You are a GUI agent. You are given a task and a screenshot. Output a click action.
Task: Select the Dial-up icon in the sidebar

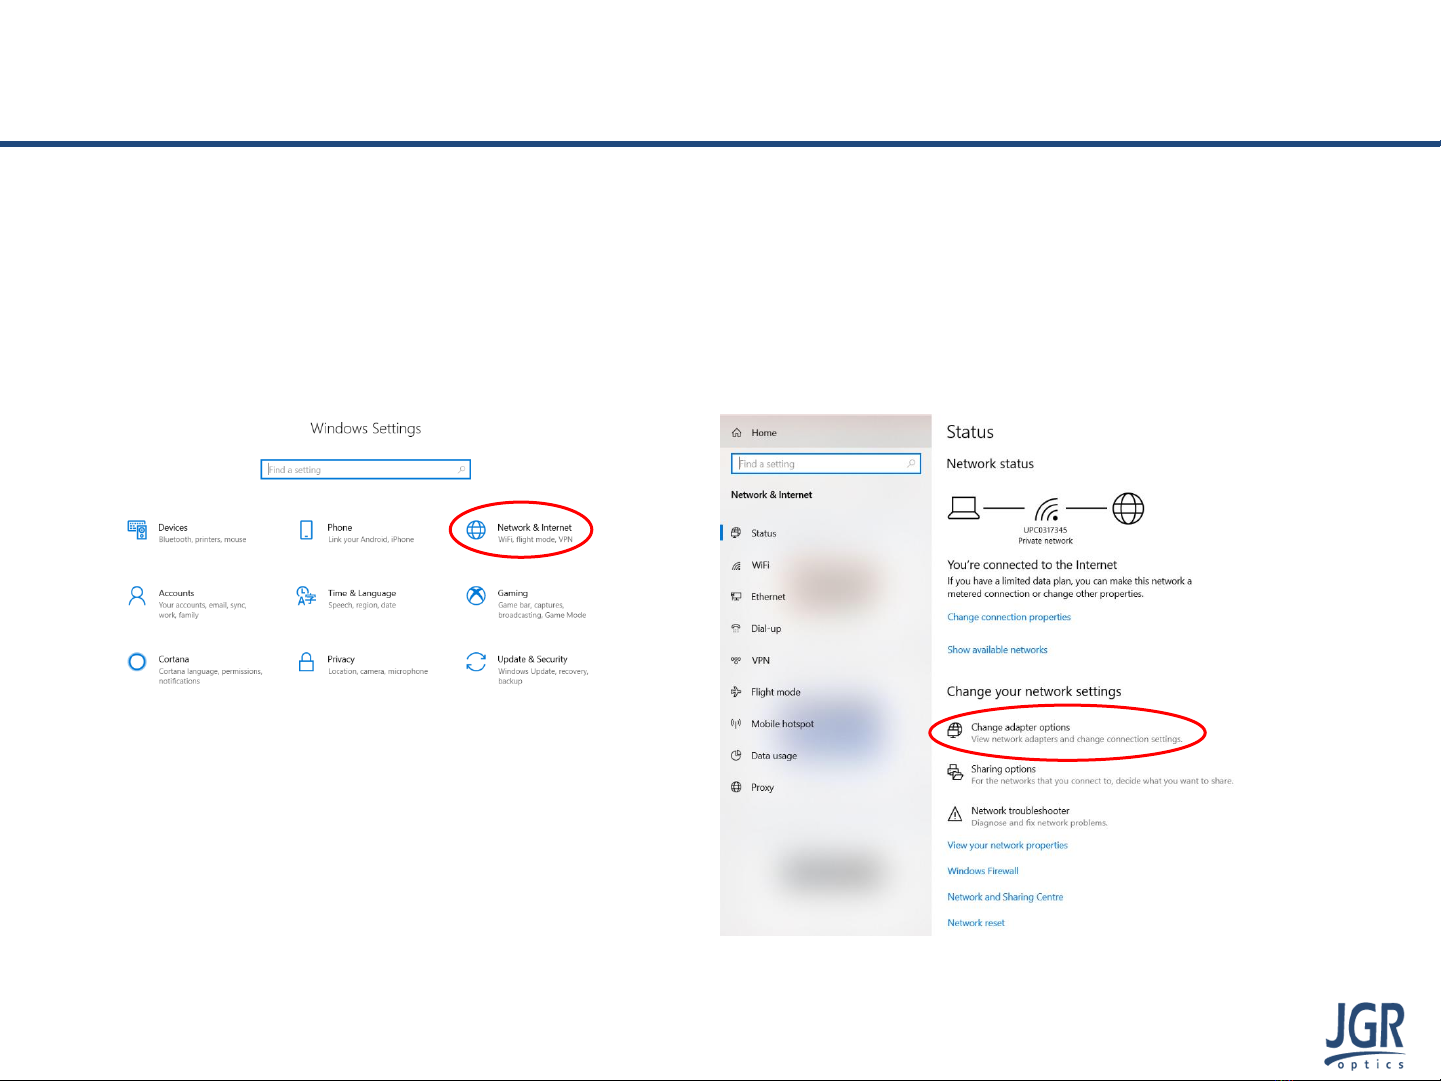click(737, 629)
